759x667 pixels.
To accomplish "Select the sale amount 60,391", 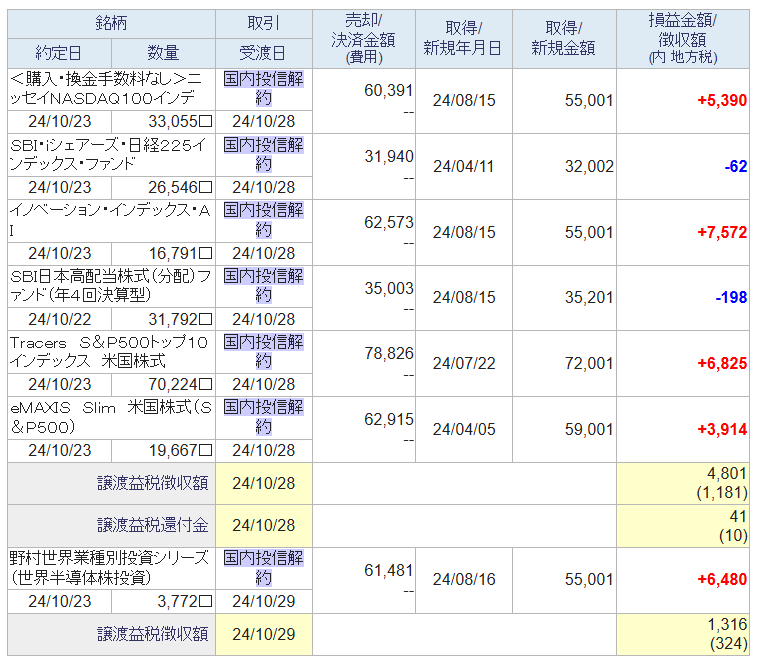I will (389, 91).
